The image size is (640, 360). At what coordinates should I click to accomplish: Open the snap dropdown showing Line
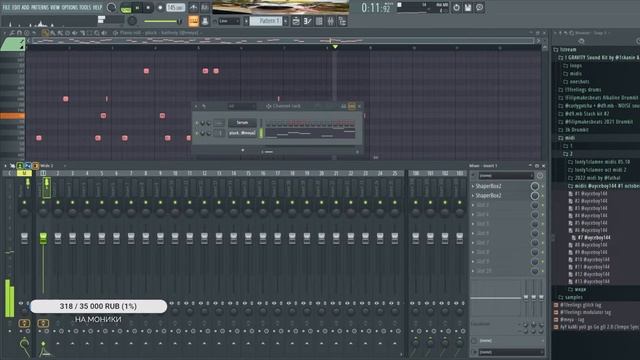229,21
